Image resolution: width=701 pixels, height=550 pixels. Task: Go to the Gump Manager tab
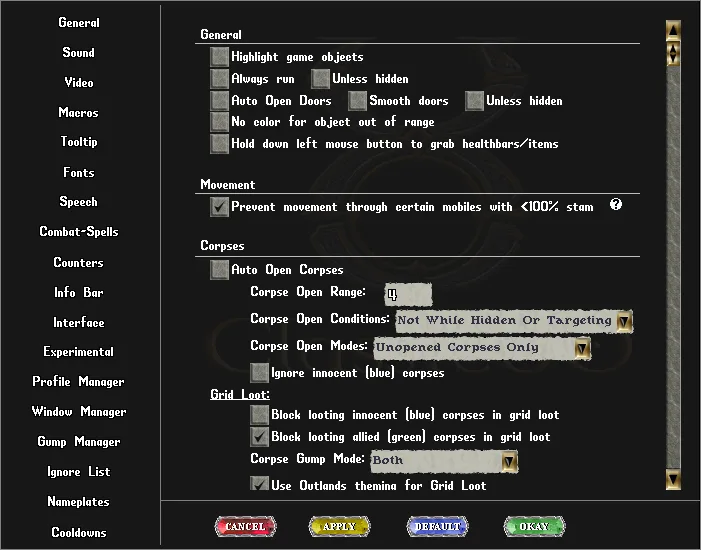[79, 442]
